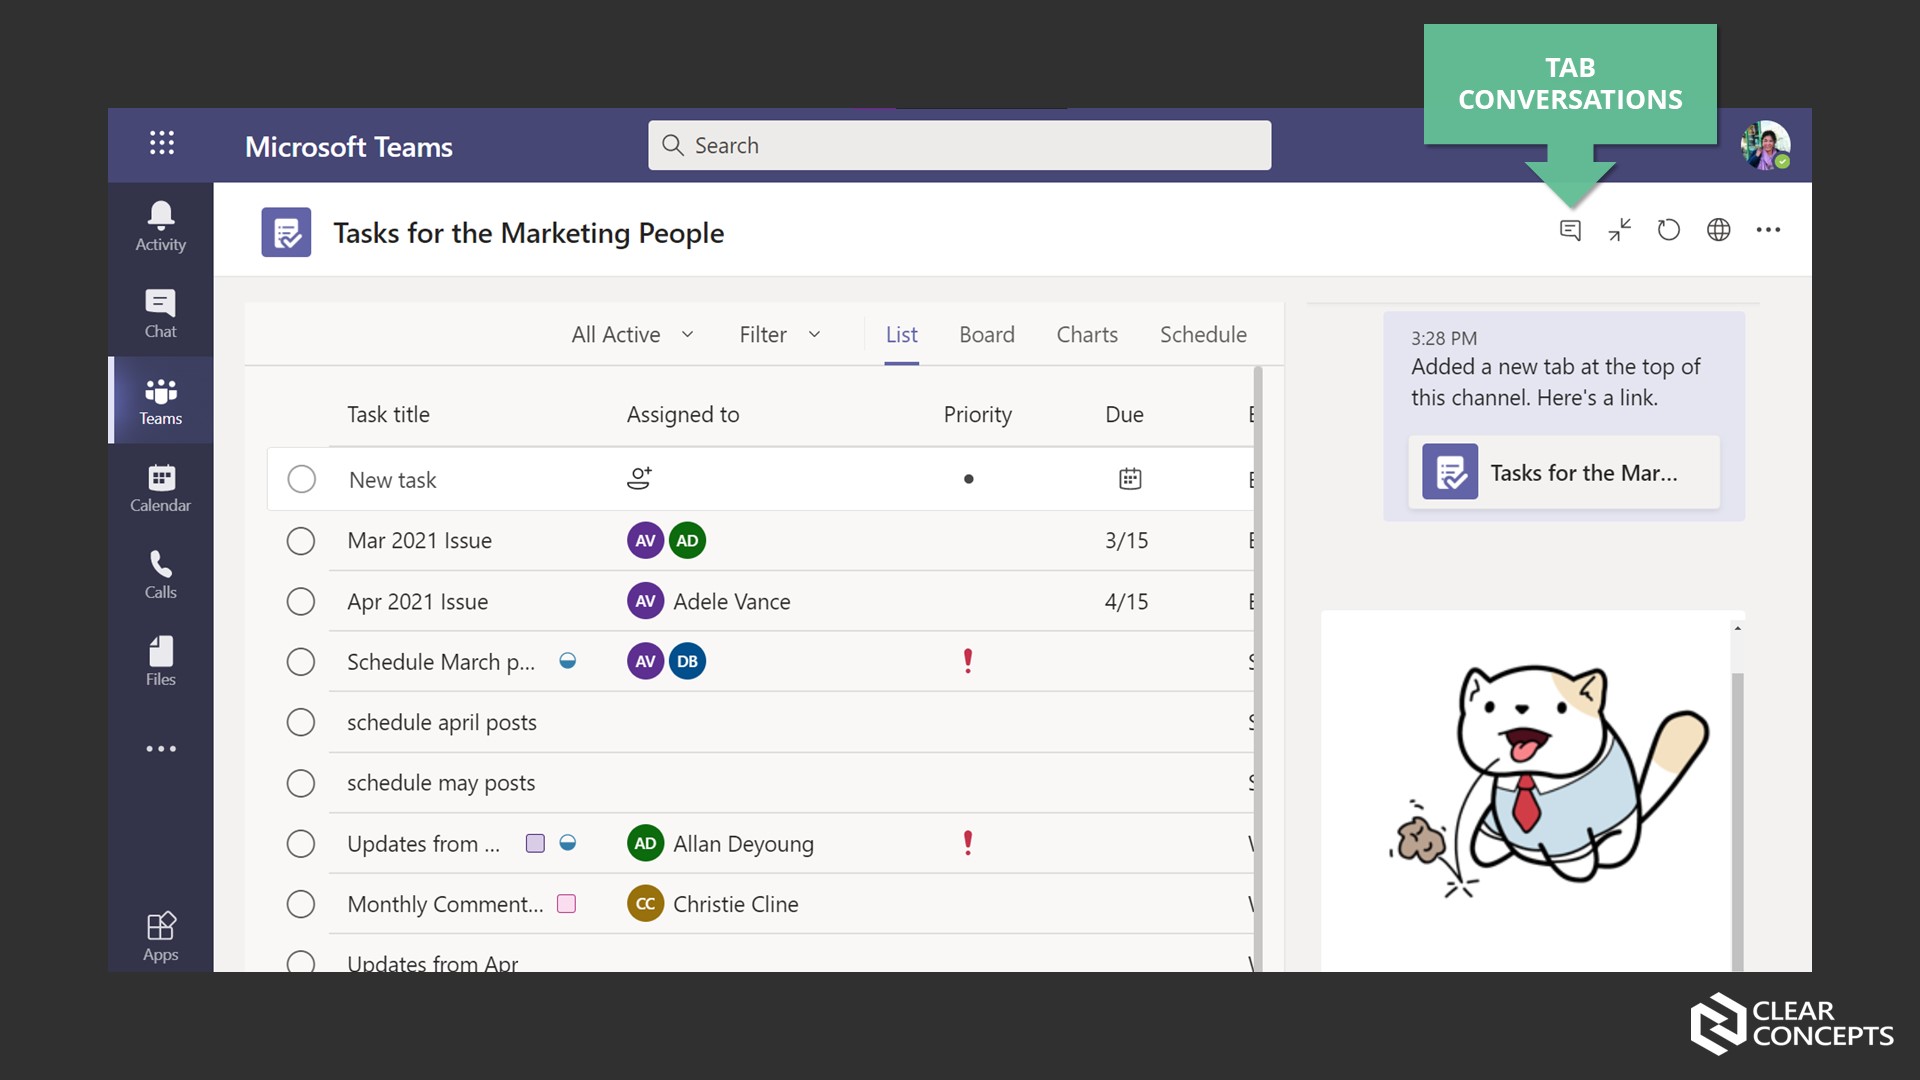The width and height of the screenshot is (1920, 1080).
Task: Click the due date calendar icon in New task row
Action: pyautogui.click(x=1130, y=479)
